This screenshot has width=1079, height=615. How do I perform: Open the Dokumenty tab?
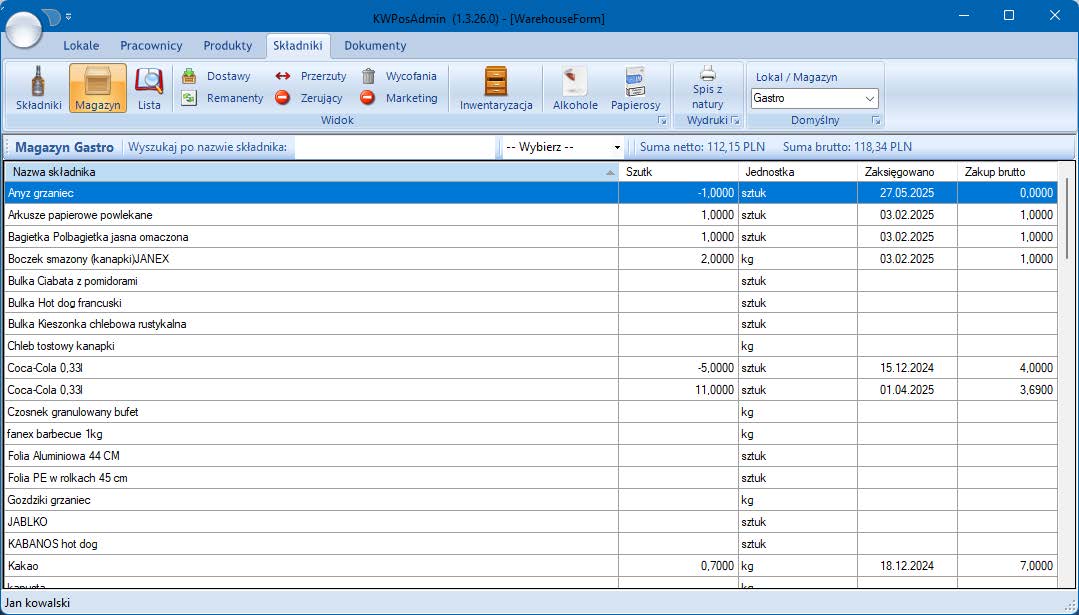pyautogui.click(x=375, y=45)
